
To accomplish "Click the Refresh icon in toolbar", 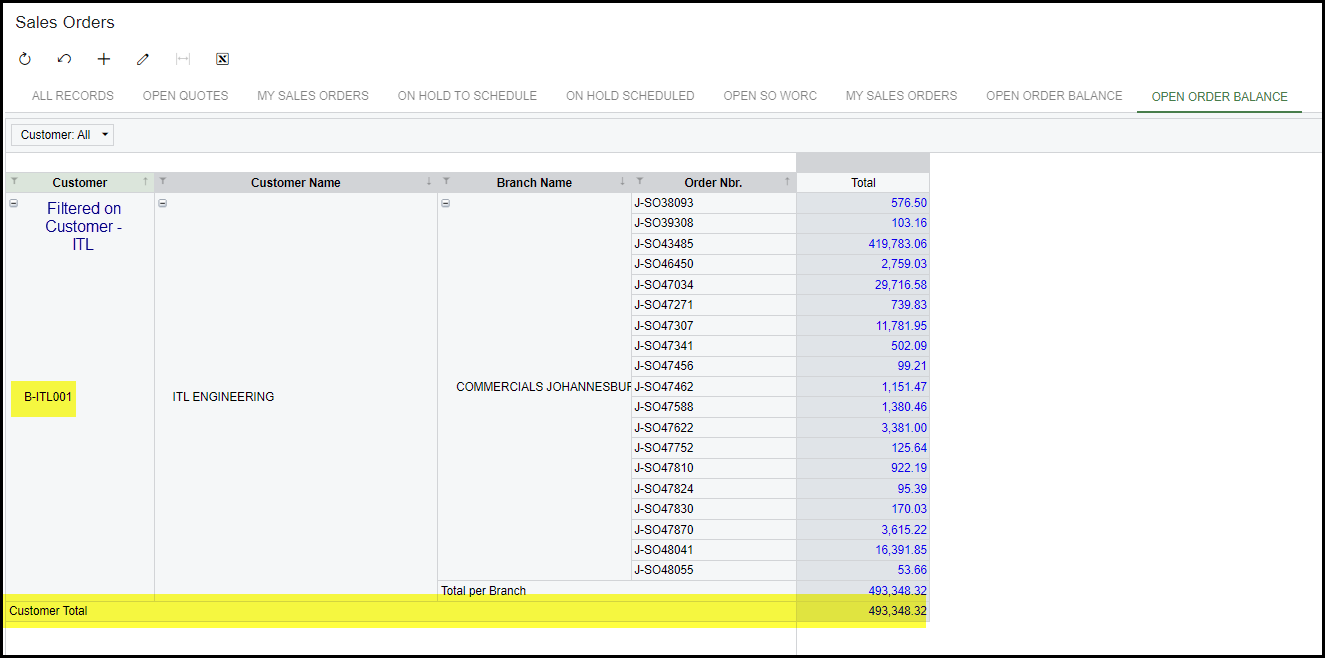I will [25, 59].
